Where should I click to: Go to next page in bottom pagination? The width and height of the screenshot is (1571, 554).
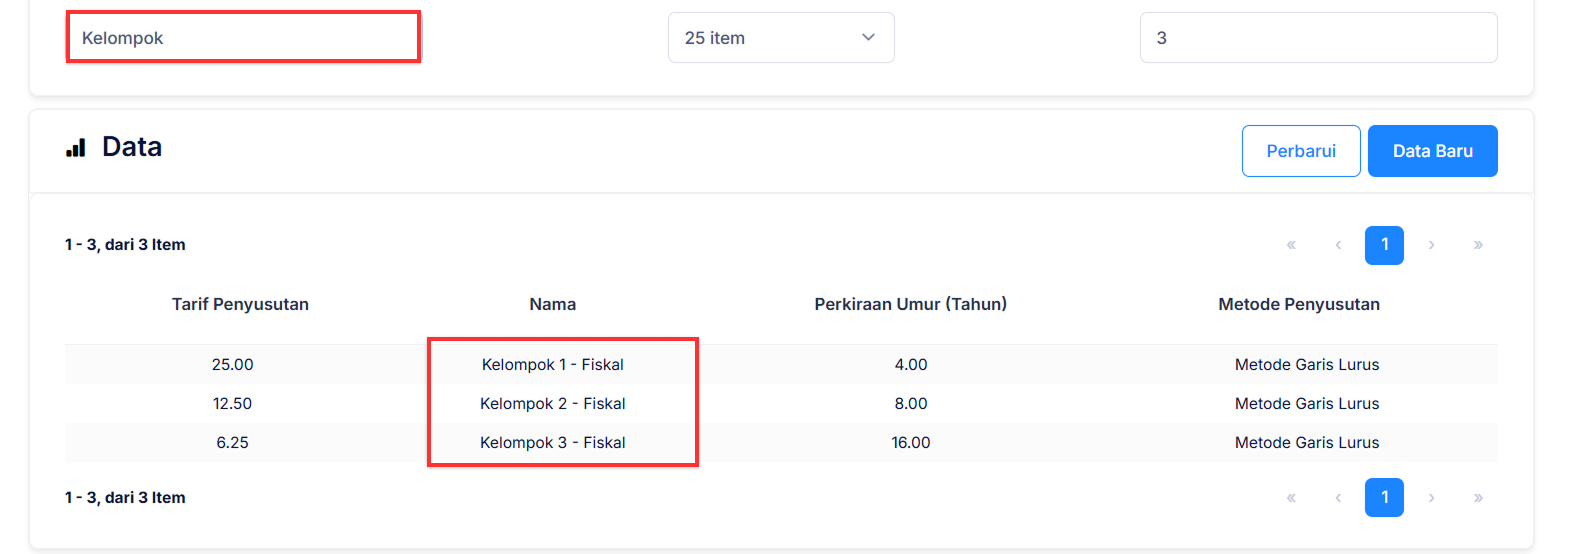[x=1431, y=498]
